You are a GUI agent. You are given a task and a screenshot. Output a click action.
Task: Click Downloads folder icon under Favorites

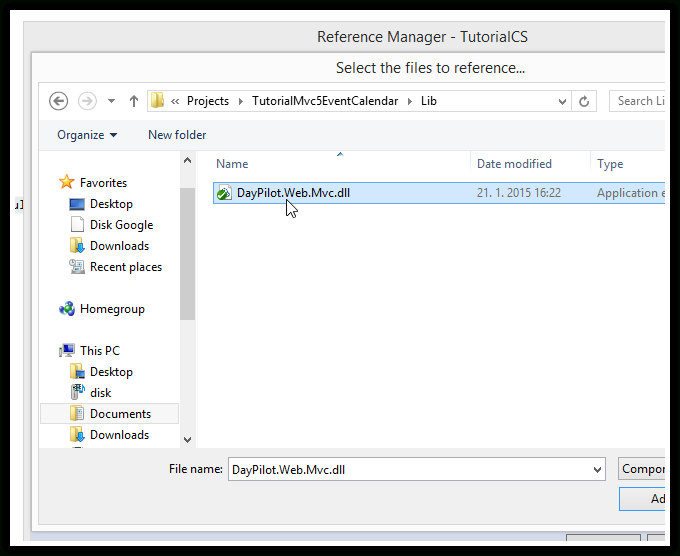[x=77, y=245]
